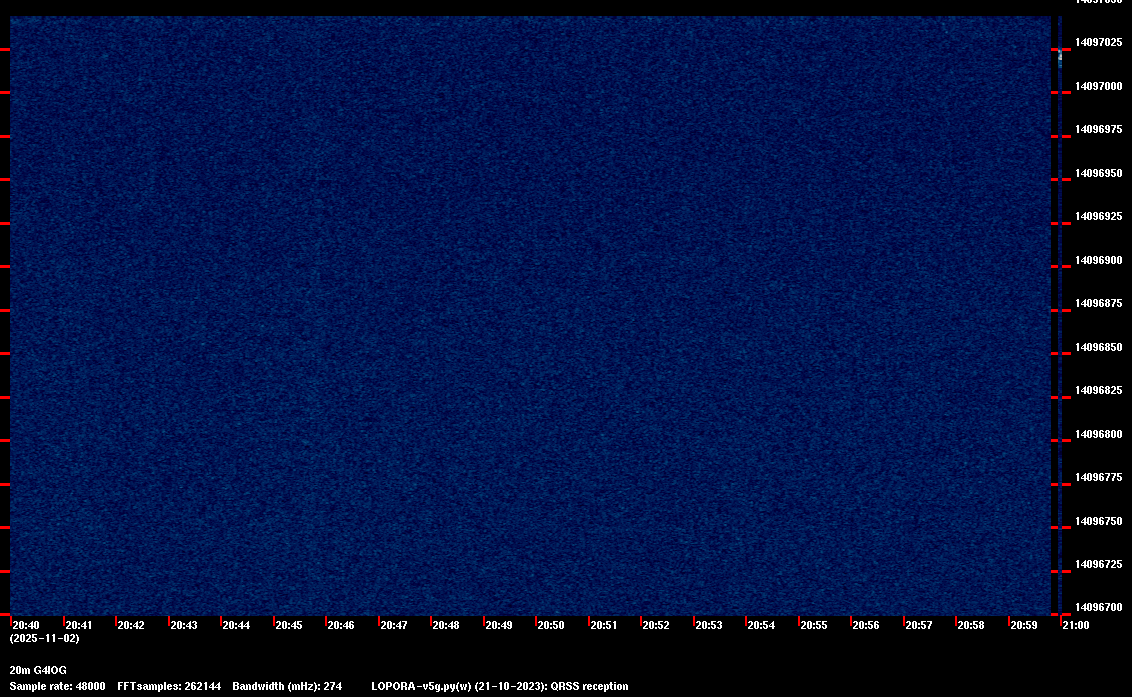Click the 20:48 time axis label

[445, 625]
